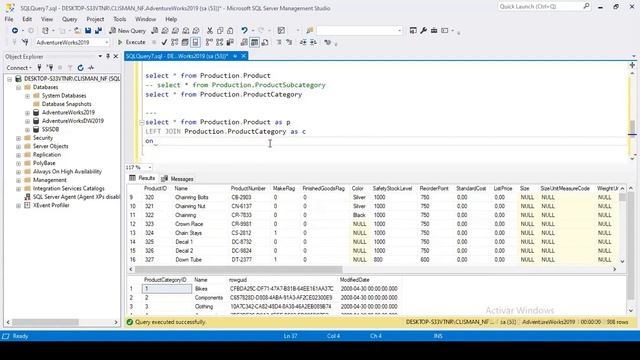Select the cell containing Chainring Bolts
The height and width of the screenshot is (360, 640).
[x=191, y=198]
